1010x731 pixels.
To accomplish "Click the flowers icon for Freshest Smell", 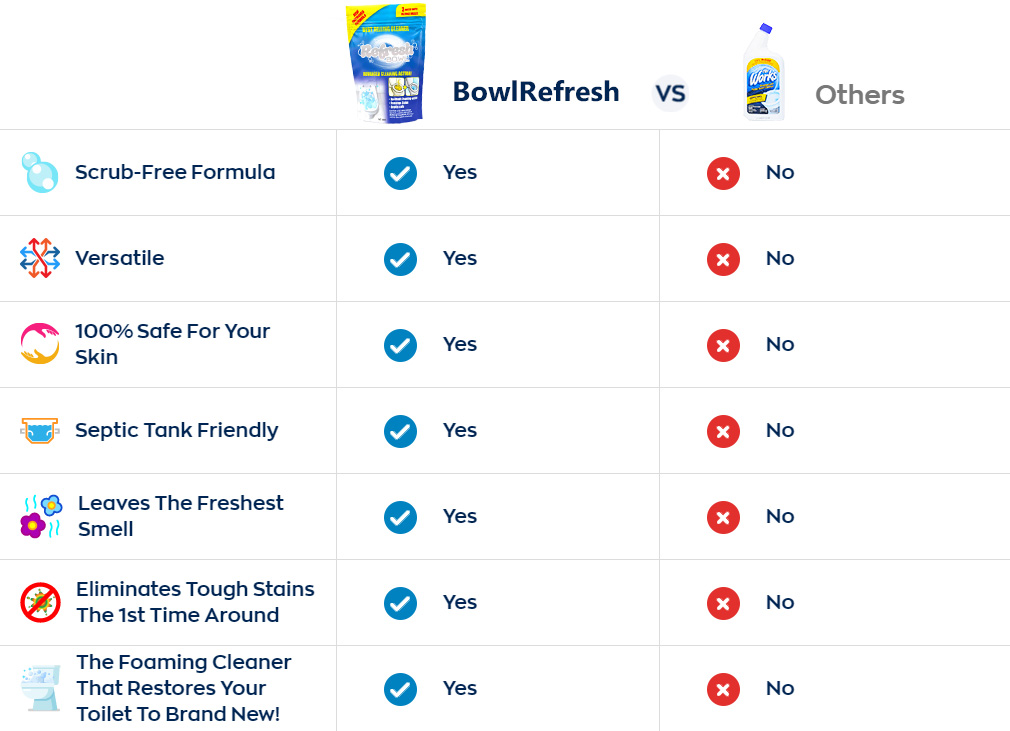I will 41,517.
